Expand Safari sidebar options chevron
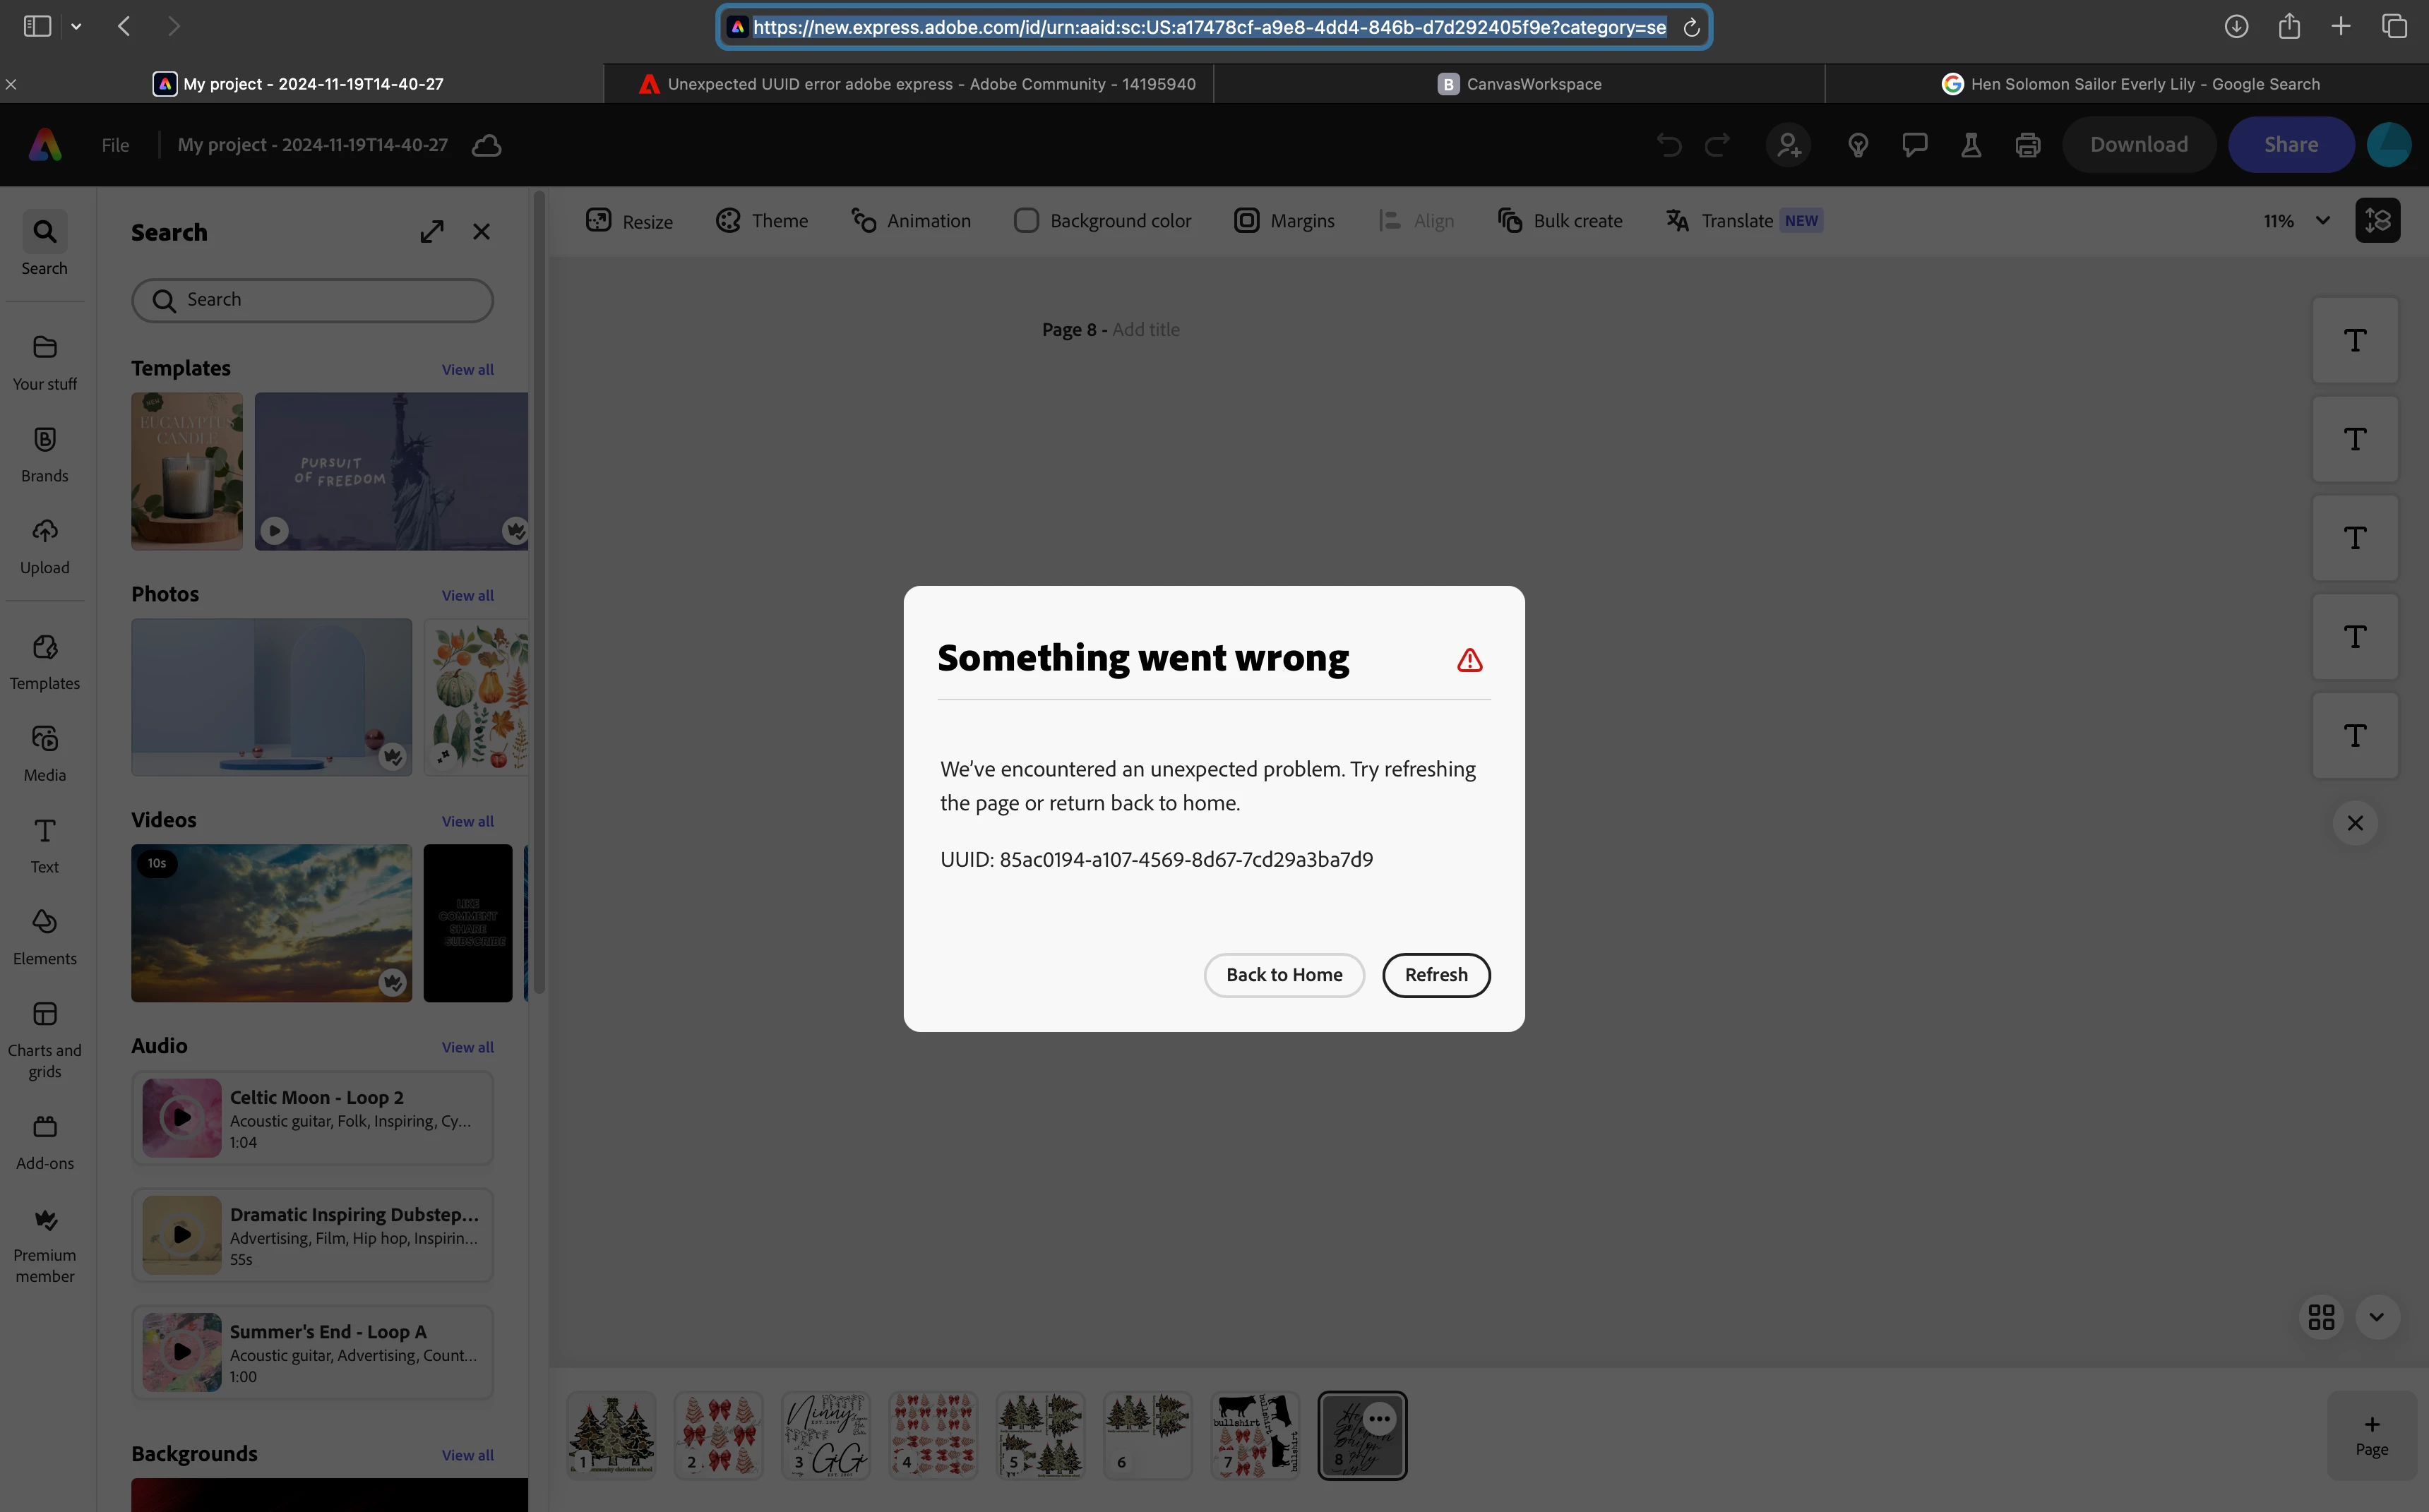 pyautogui.click(x=76, y=27)
